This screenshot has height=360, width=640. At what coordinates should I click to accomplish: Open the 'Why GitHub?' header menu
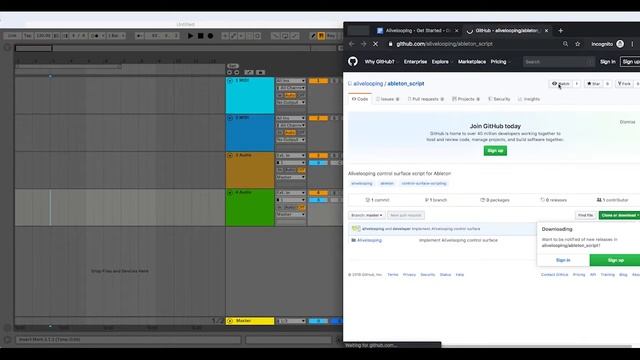pos(381,62)
